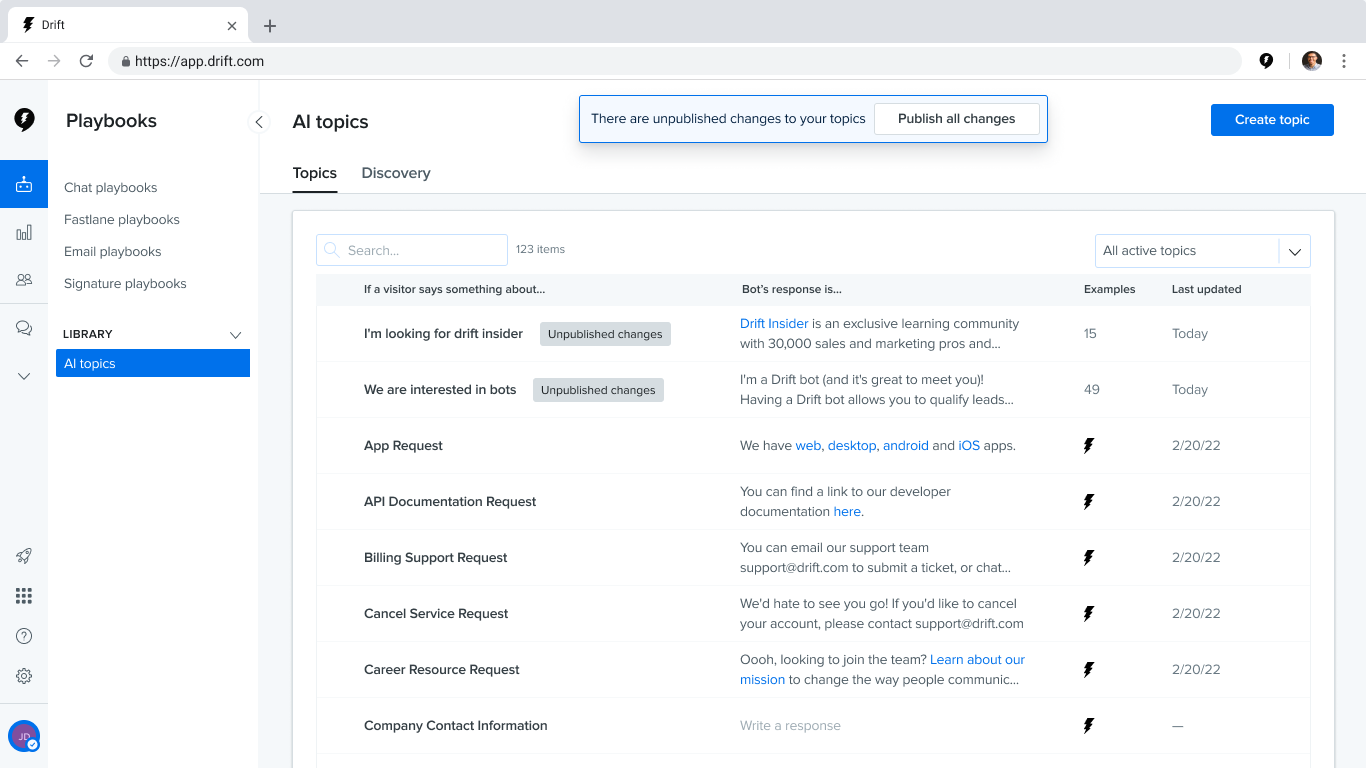The height and width of the screenshot is (768, 1366).
Task: Open Signature playbooks in the sidebar
Action: click(125, 284)
